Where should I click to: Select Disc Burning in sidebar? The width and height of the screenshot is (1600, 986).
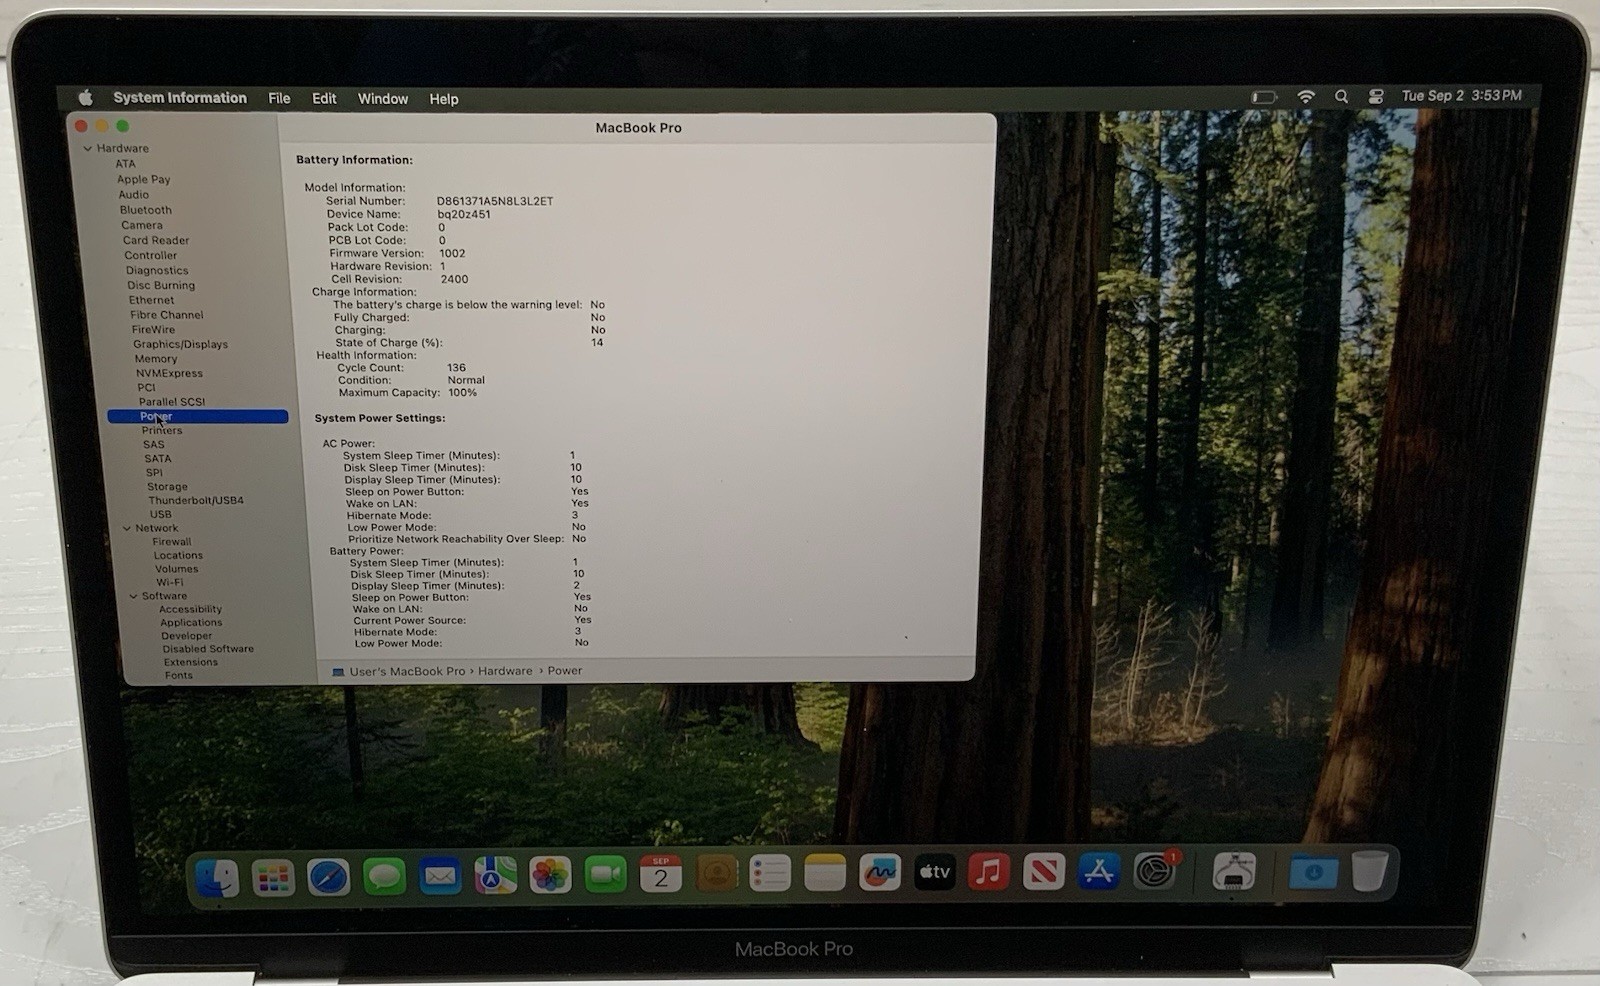coord(161,285)
